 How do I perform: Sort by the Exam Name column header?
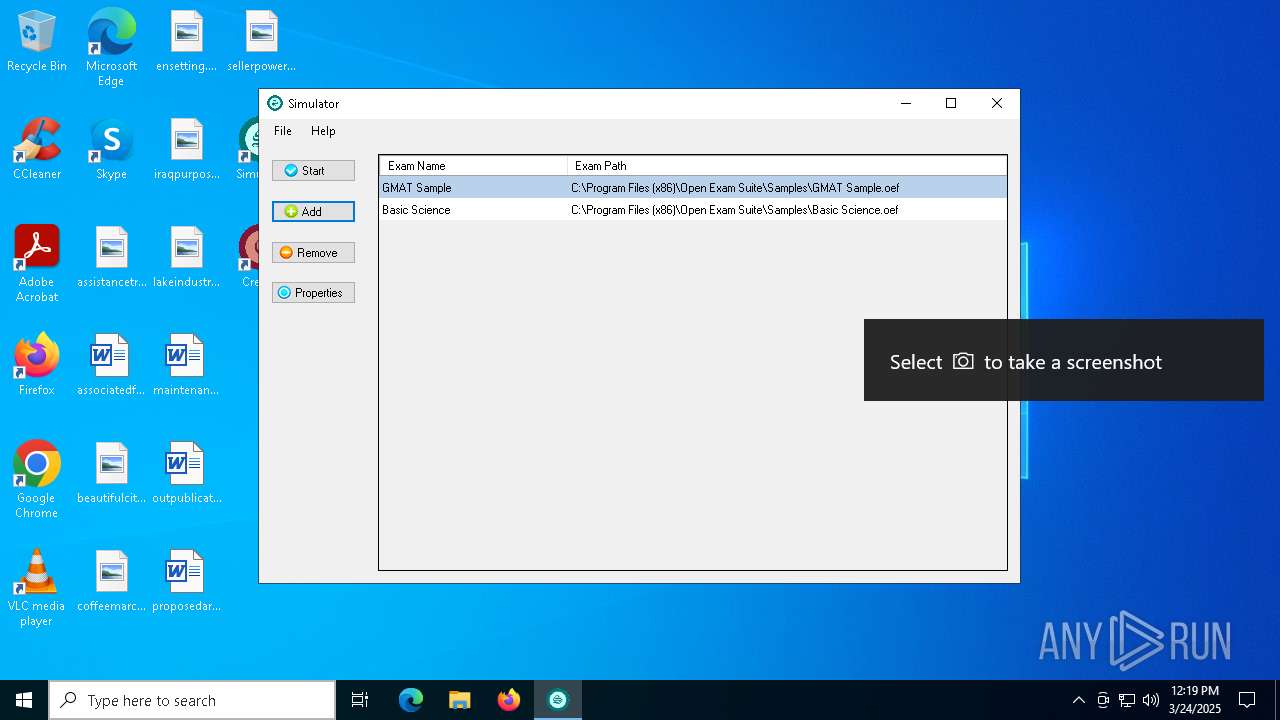coord(473,166)
